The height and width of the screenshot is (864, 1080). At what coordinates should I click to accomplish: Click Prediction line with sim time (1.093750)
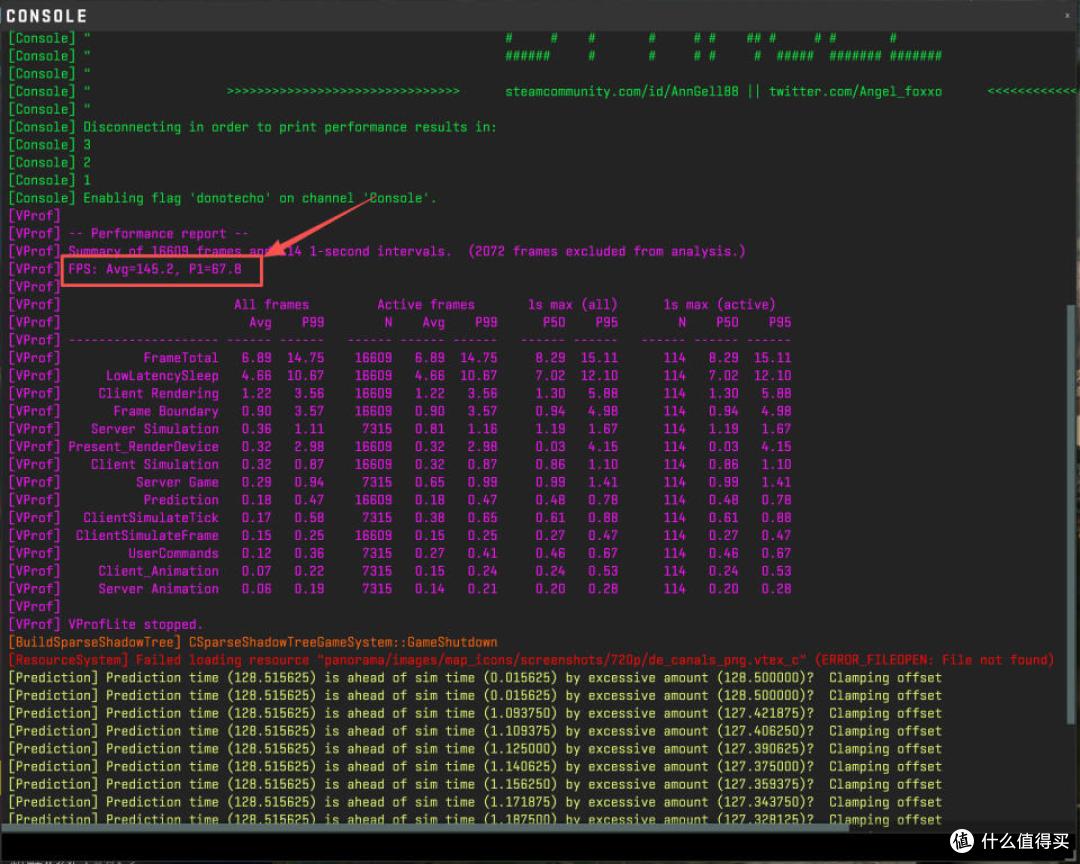pos(475,713)
